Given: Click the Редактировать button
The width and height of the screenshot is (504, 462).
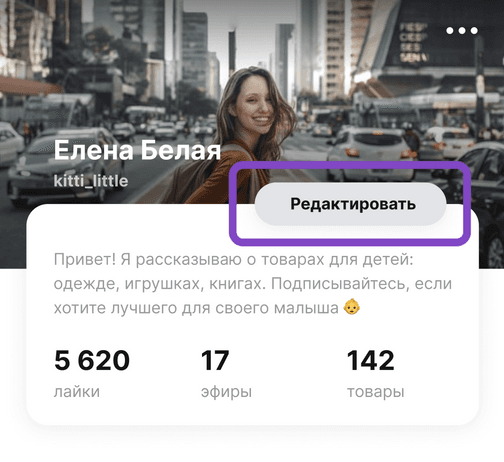Looking at the screenshot, I should point(351,204).
